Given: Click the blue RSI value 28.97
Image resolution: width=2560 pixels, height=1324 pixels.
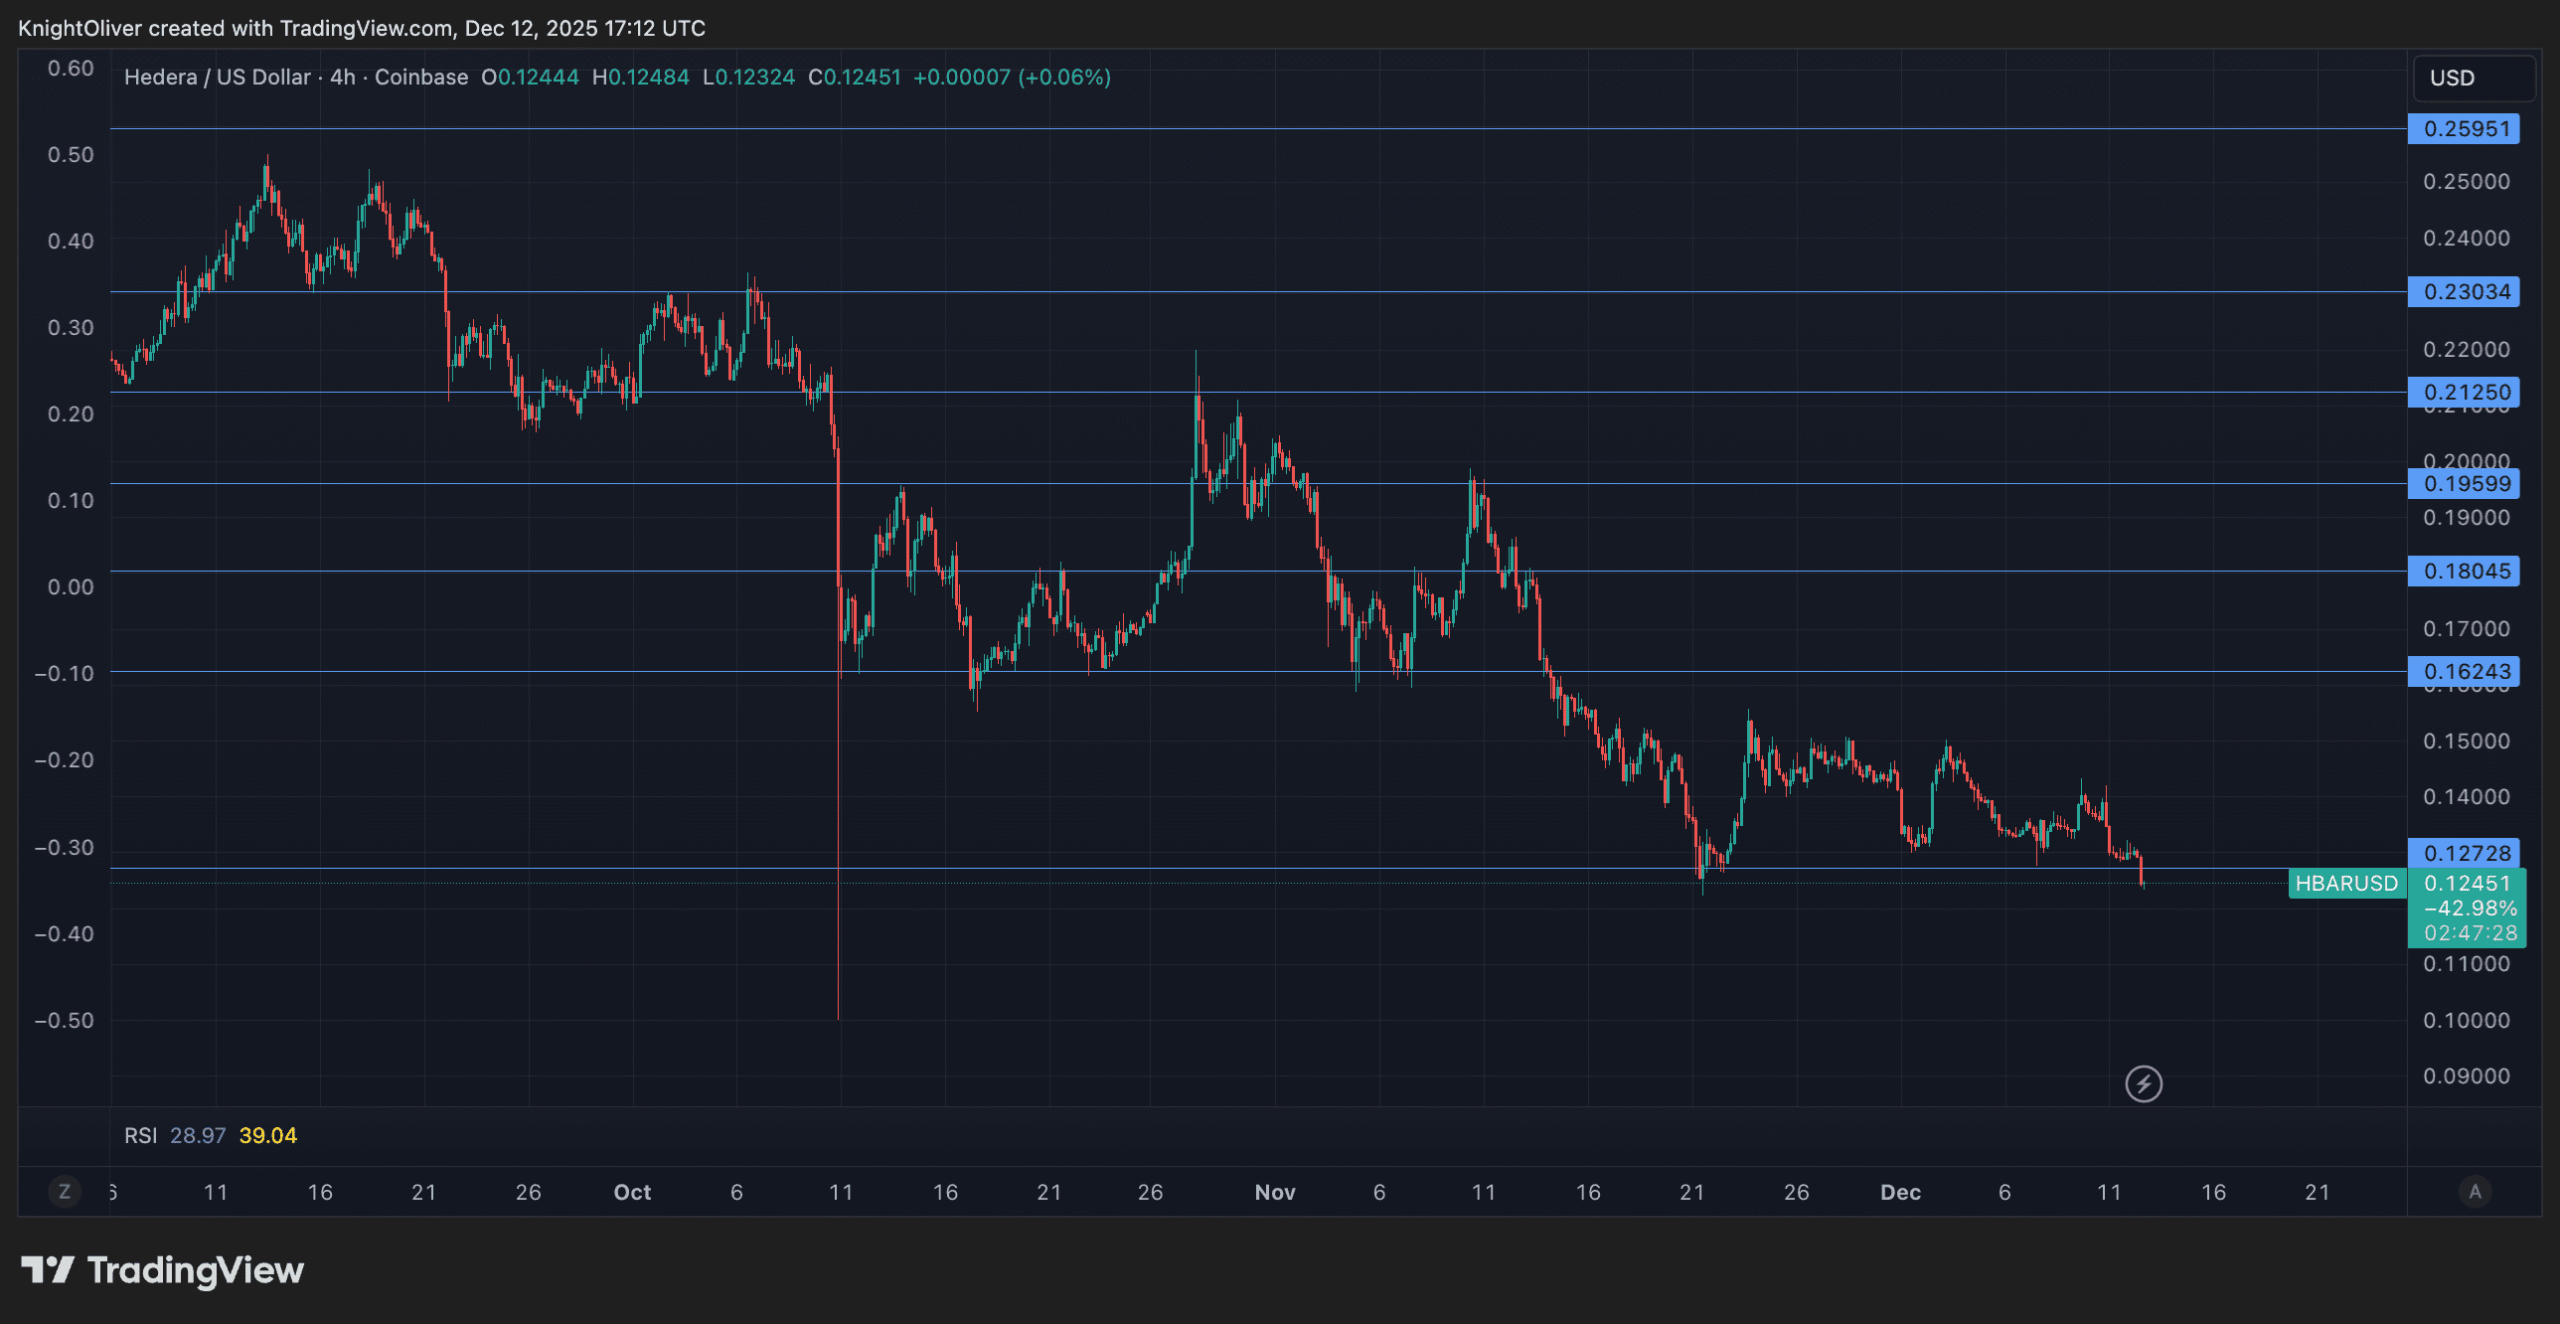Looking at the screenshot, I should tap(200, 1135).
